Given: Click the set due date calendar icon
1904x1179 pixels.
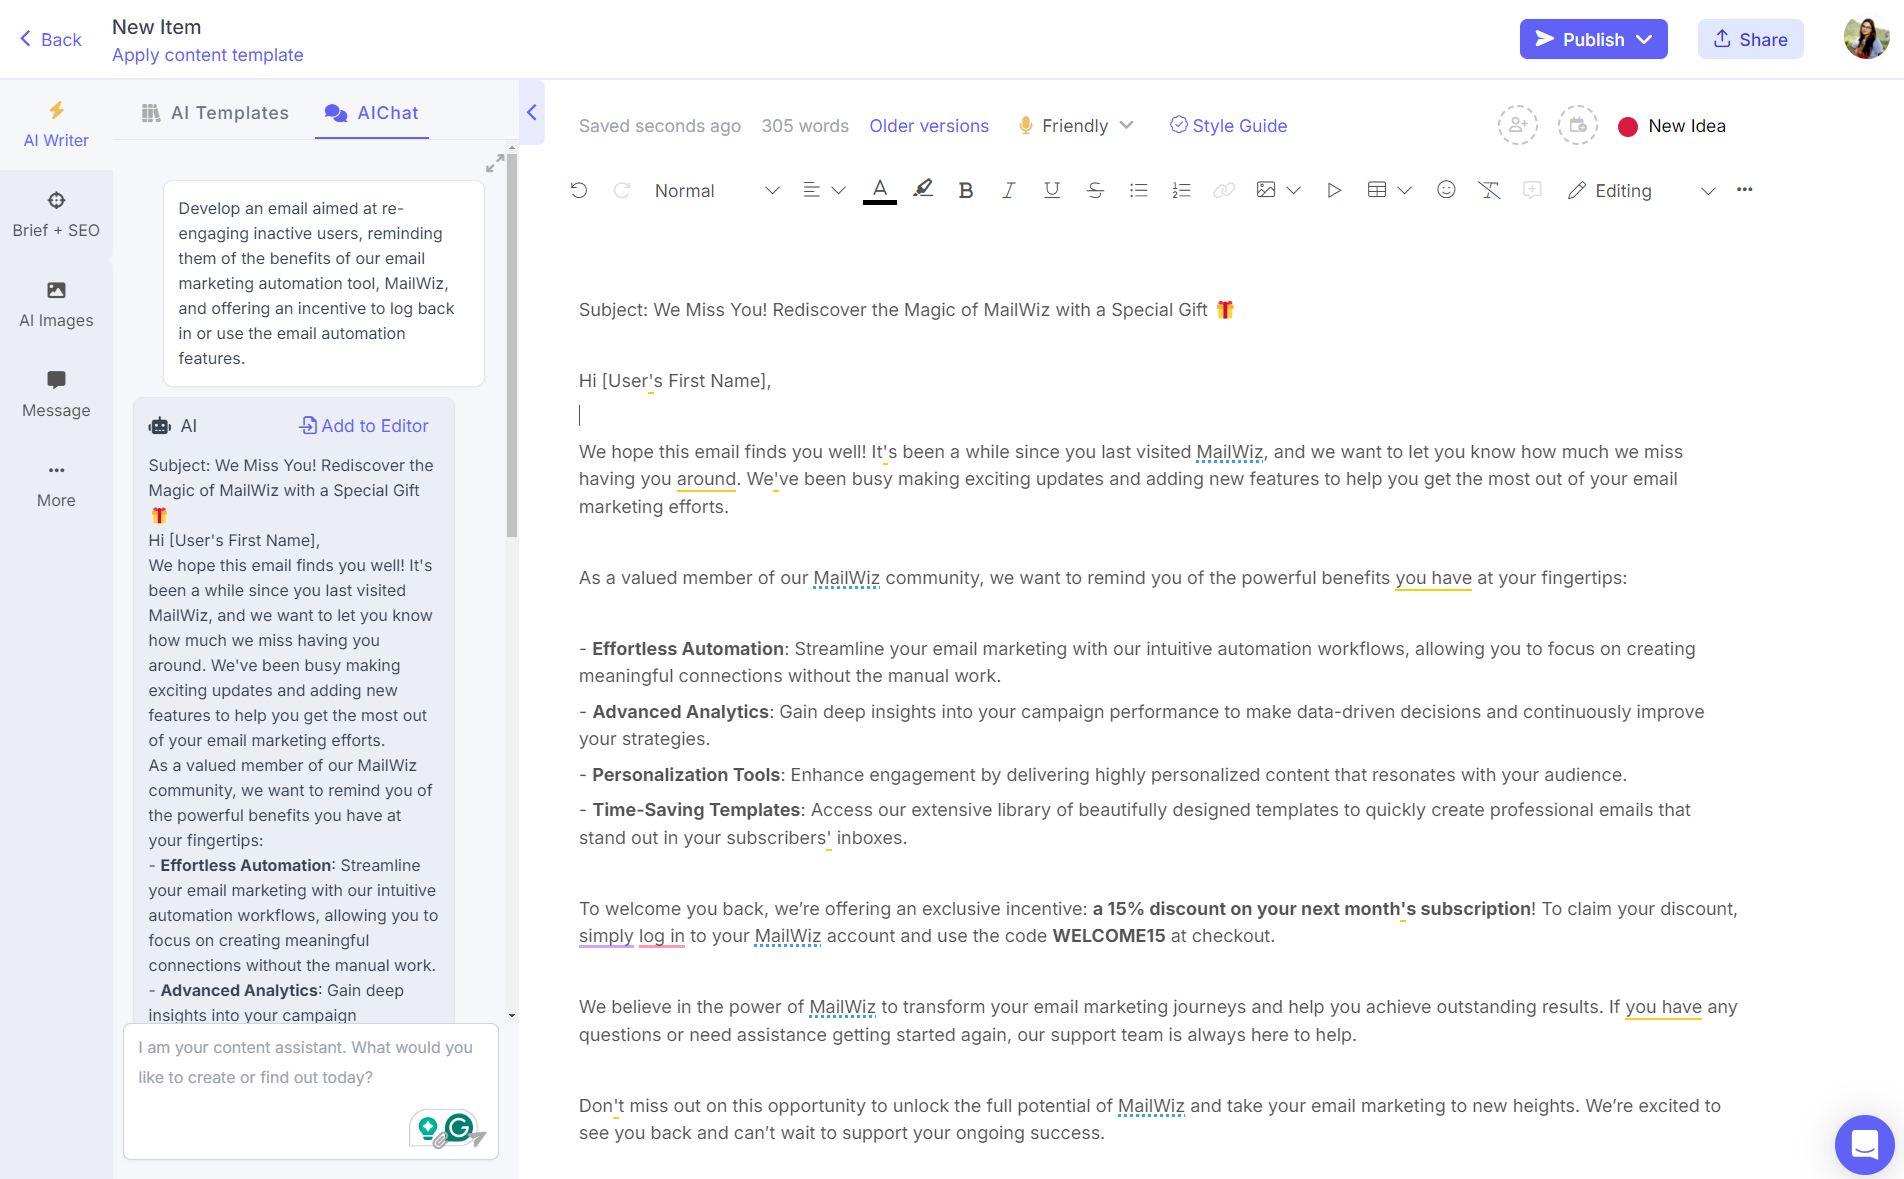Looking at the screenshot, I should [x=1577, y=125].
